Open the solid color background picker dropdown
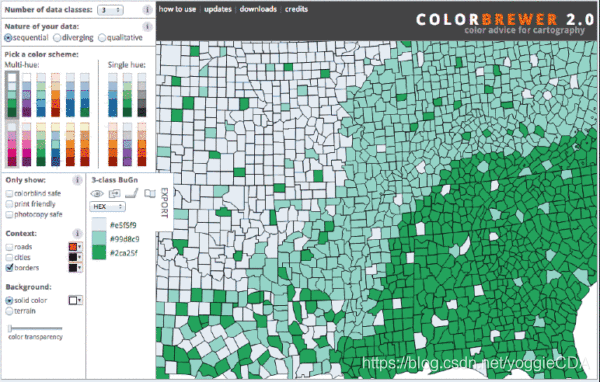Viewport: 600px width, 382px height. pos(75,300)
